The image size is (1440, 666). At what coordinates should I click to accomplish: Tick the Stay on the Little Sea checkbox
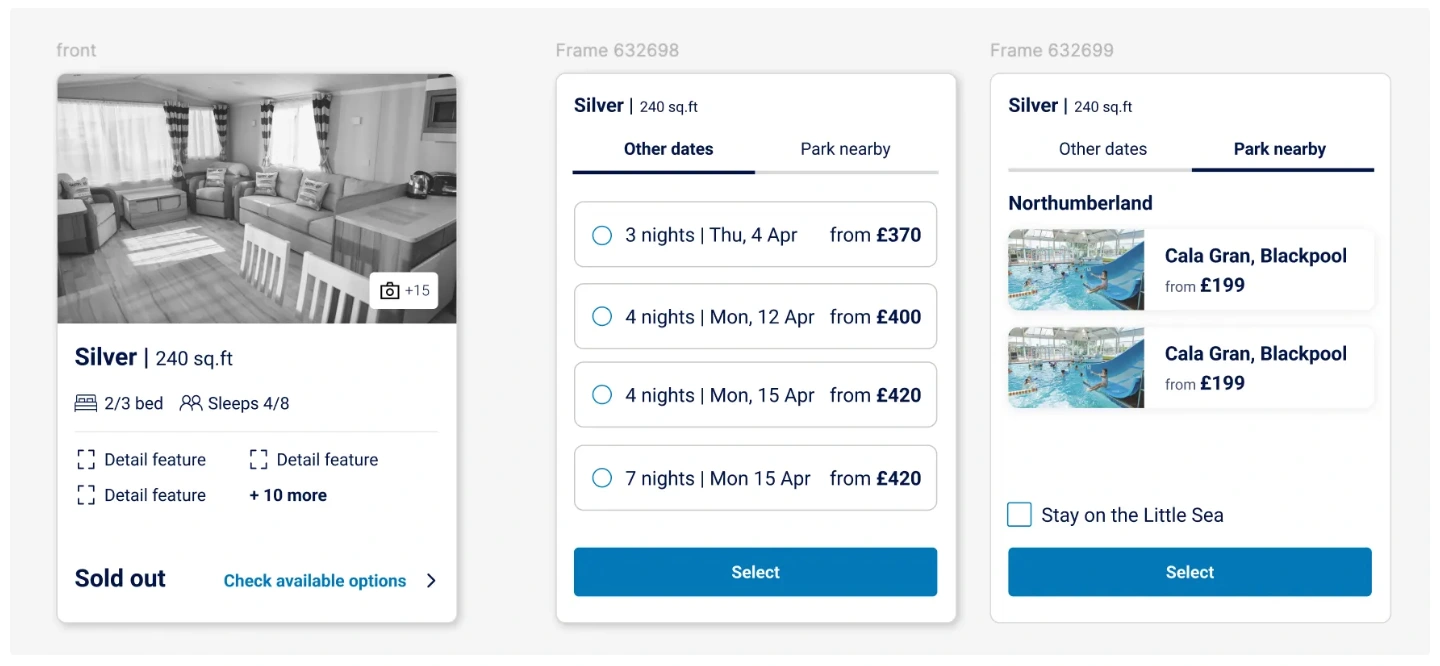[1019, 515]
